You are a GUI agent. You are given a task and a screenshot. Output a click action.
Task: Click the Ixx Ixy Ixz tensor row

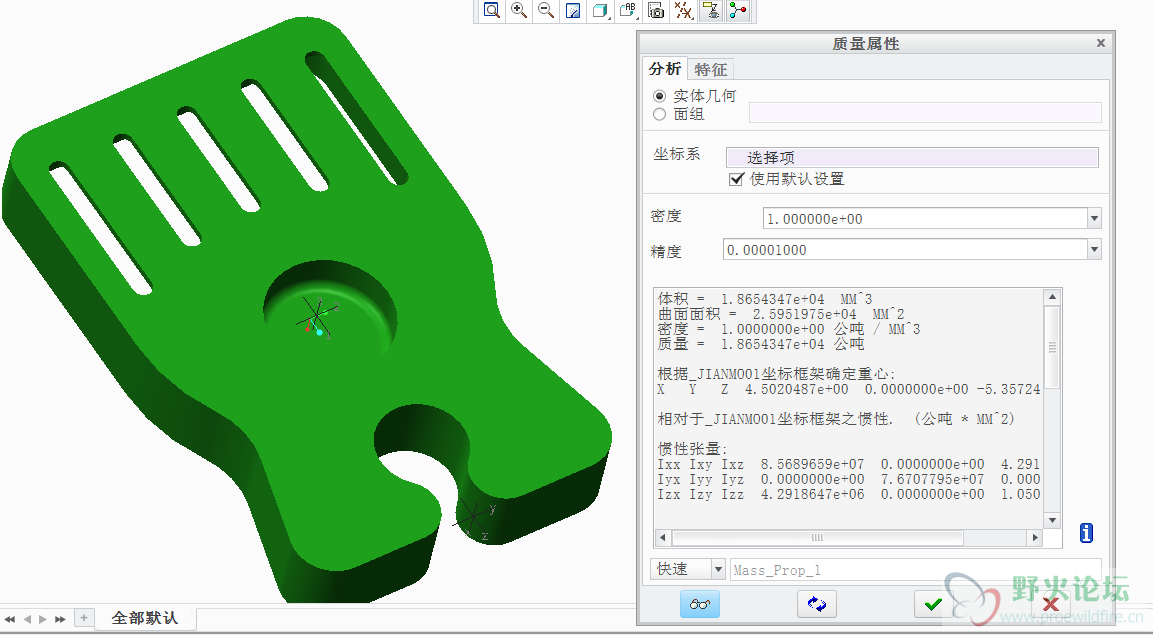pyautogui.click(x=849, y=464)
